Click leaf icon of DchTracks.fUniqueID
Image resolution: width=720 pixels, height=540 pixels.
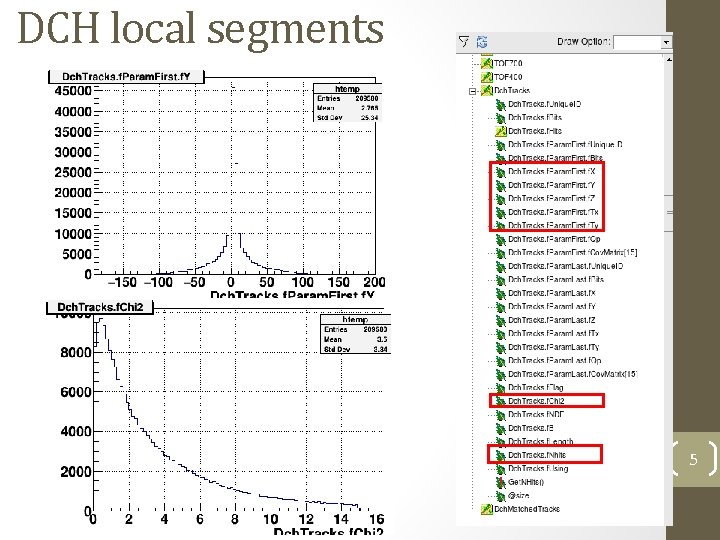click(501, 104)
